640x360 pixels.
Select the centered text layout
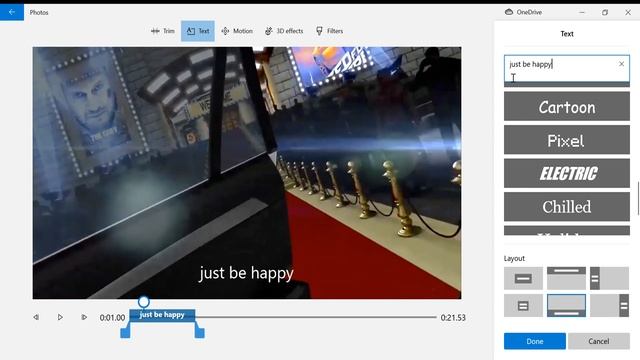pyautogui.click(x=523, y=278)
